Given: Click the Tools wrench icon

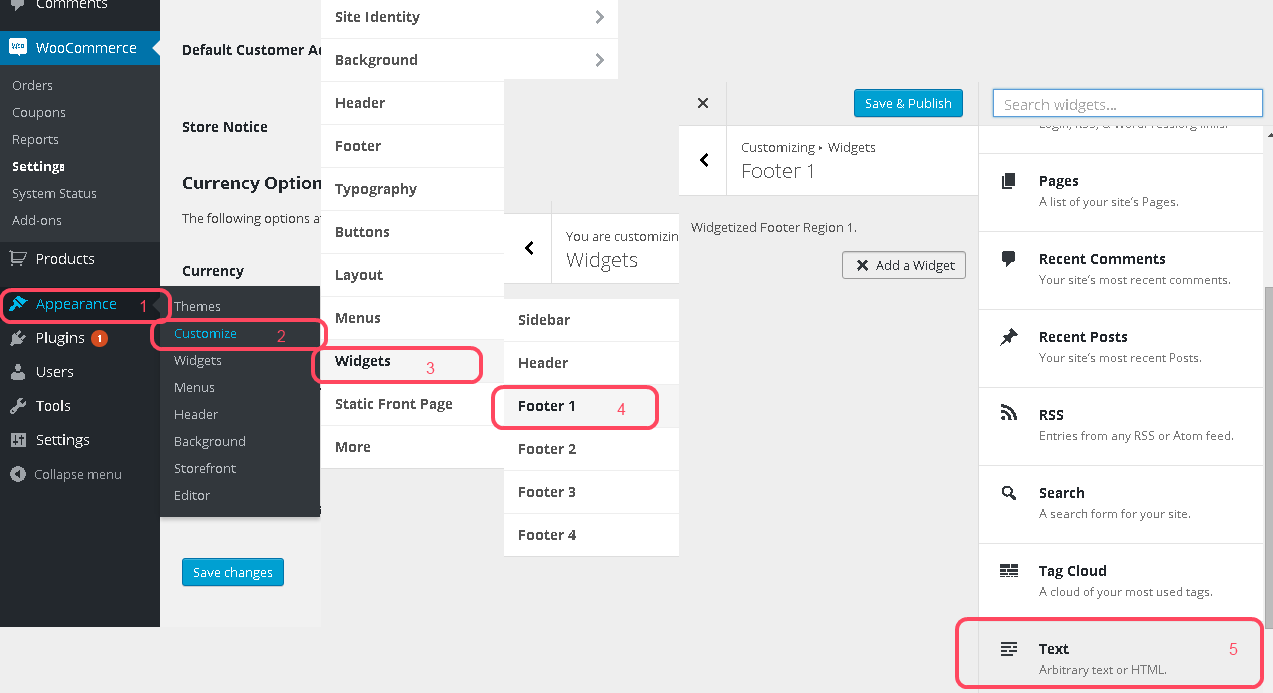Looking at the screenshot, I should pyautogui.click(x=18, y=406).
